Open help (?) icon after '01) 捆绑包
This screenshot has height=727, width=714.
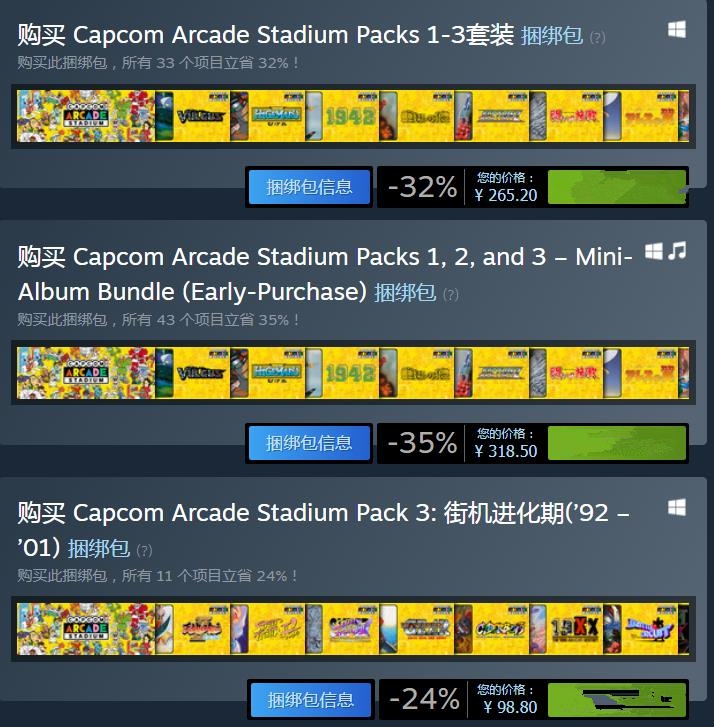(x=144, y=550)
